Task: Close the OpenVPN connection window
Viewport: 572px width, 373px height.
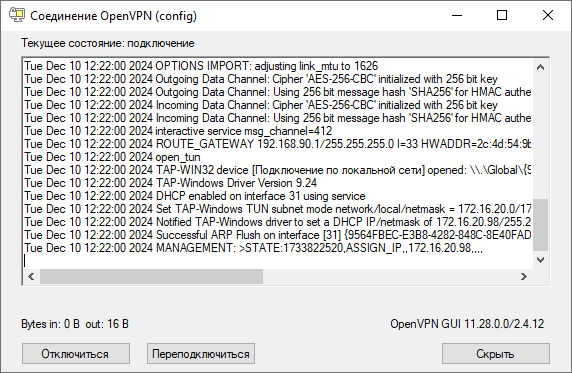Action: 548,15
